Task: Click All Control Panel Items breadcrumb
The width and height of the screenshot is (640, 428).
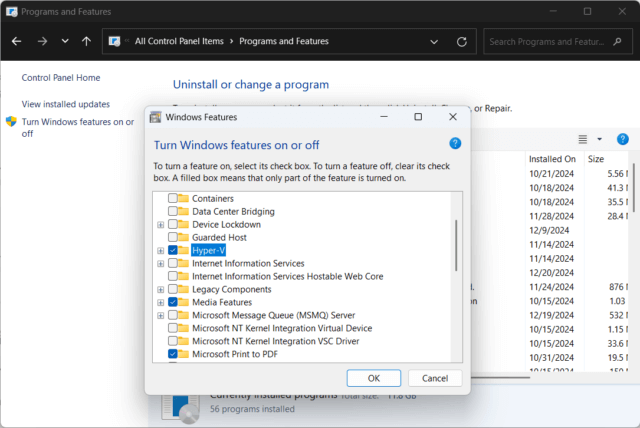Action: (x=179, y=41)
